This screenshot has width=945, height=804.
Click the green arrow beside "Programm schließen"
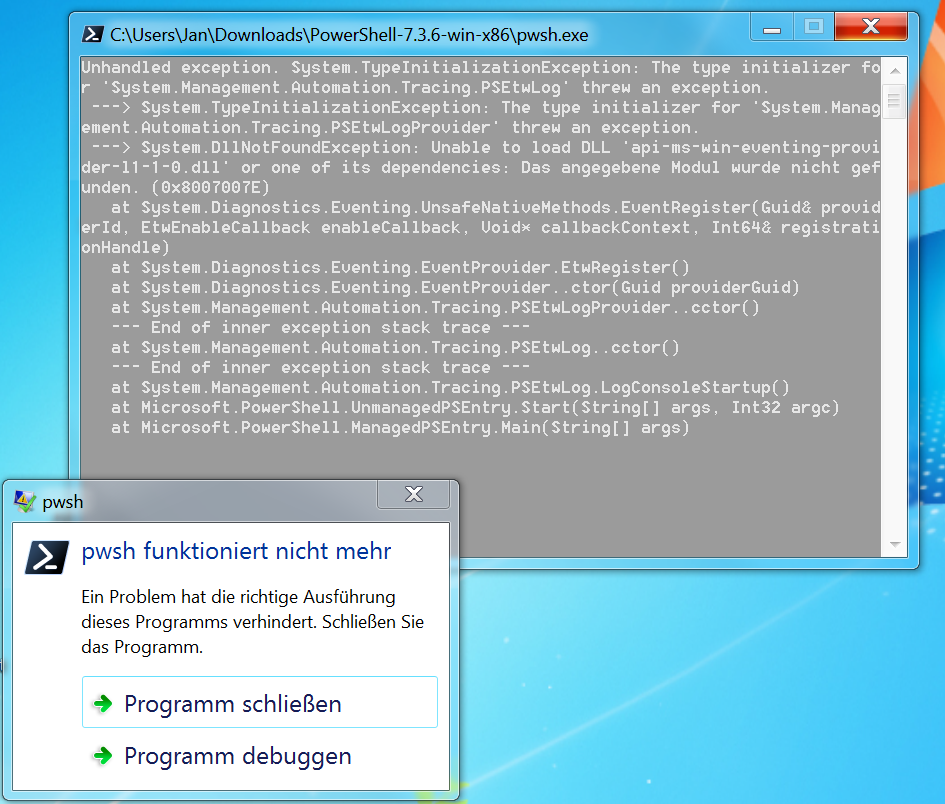coord(100,702)
